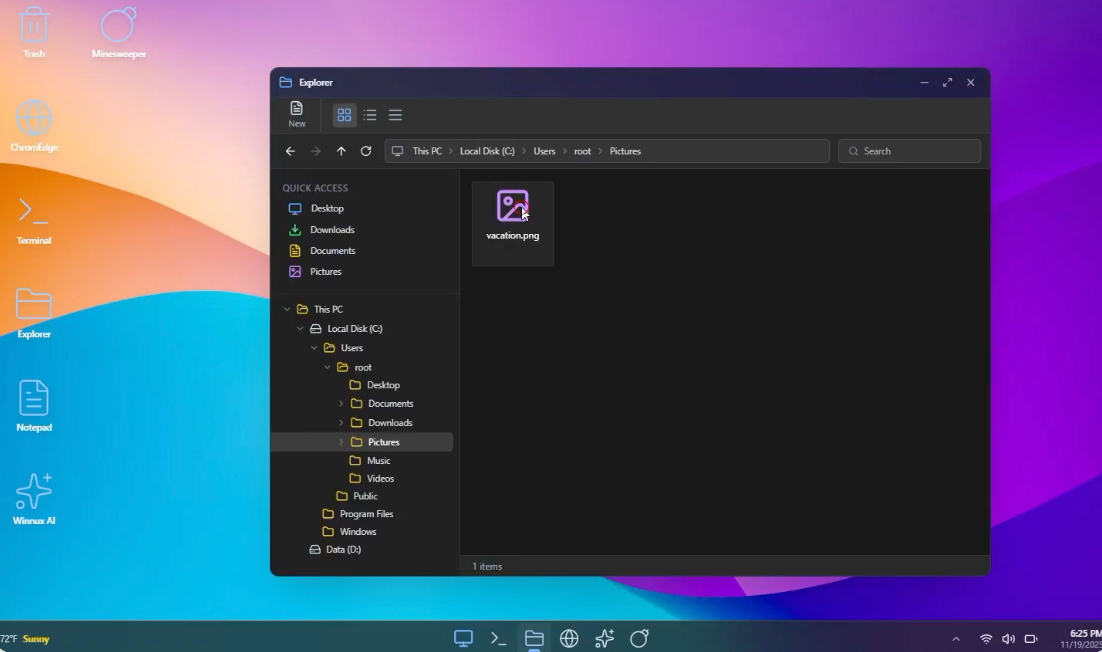This screenshot has width=1102, height=652.
Task: Collapse the This PC tree node
Action: coord(287,309)
